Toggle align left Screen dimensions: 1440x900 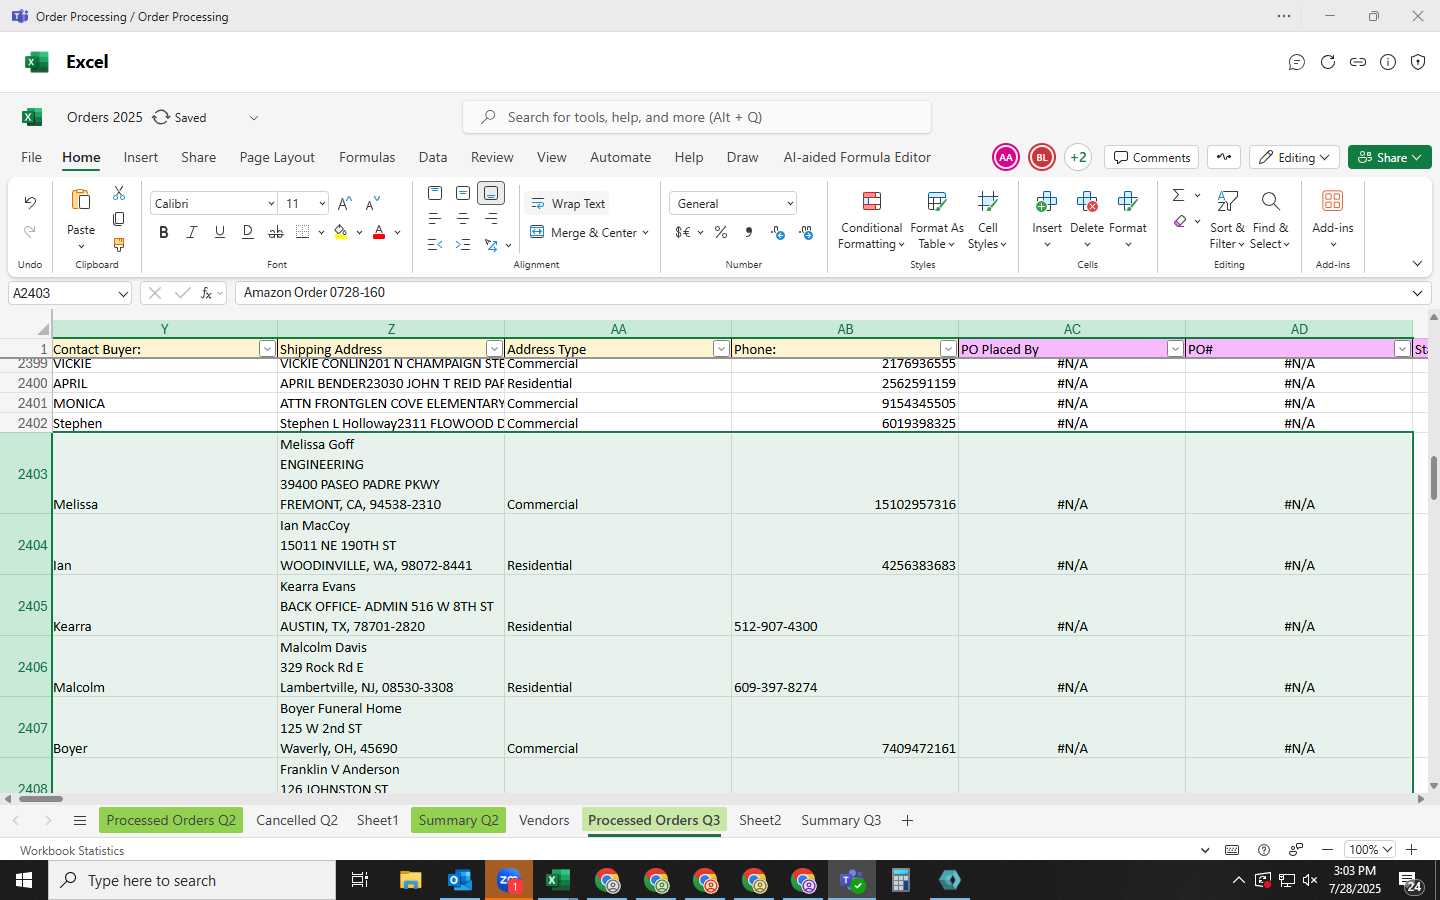pos(435,219)
